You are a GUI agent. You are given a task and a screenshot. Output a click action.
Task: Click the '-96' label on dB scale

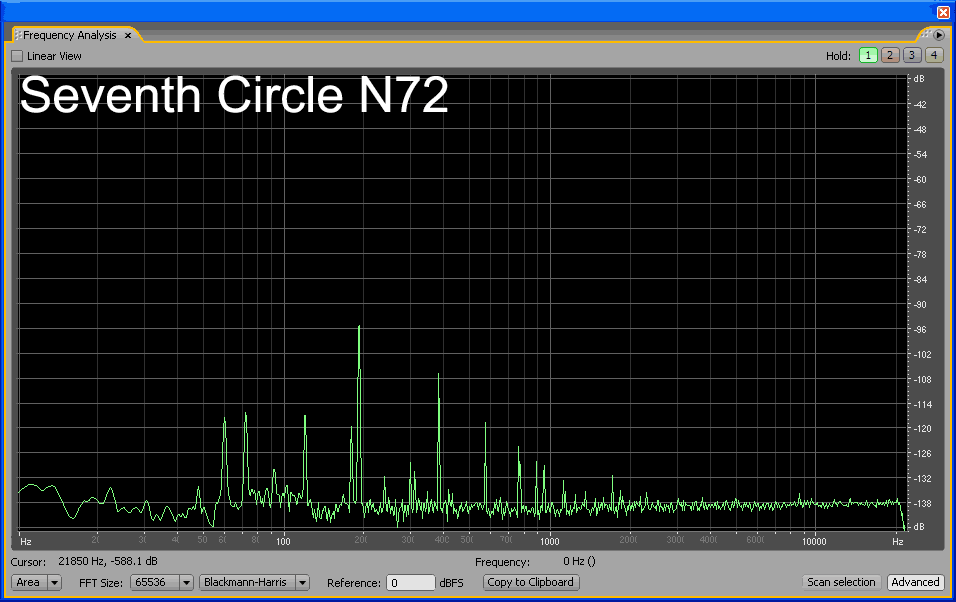click(x=919, y=330)
